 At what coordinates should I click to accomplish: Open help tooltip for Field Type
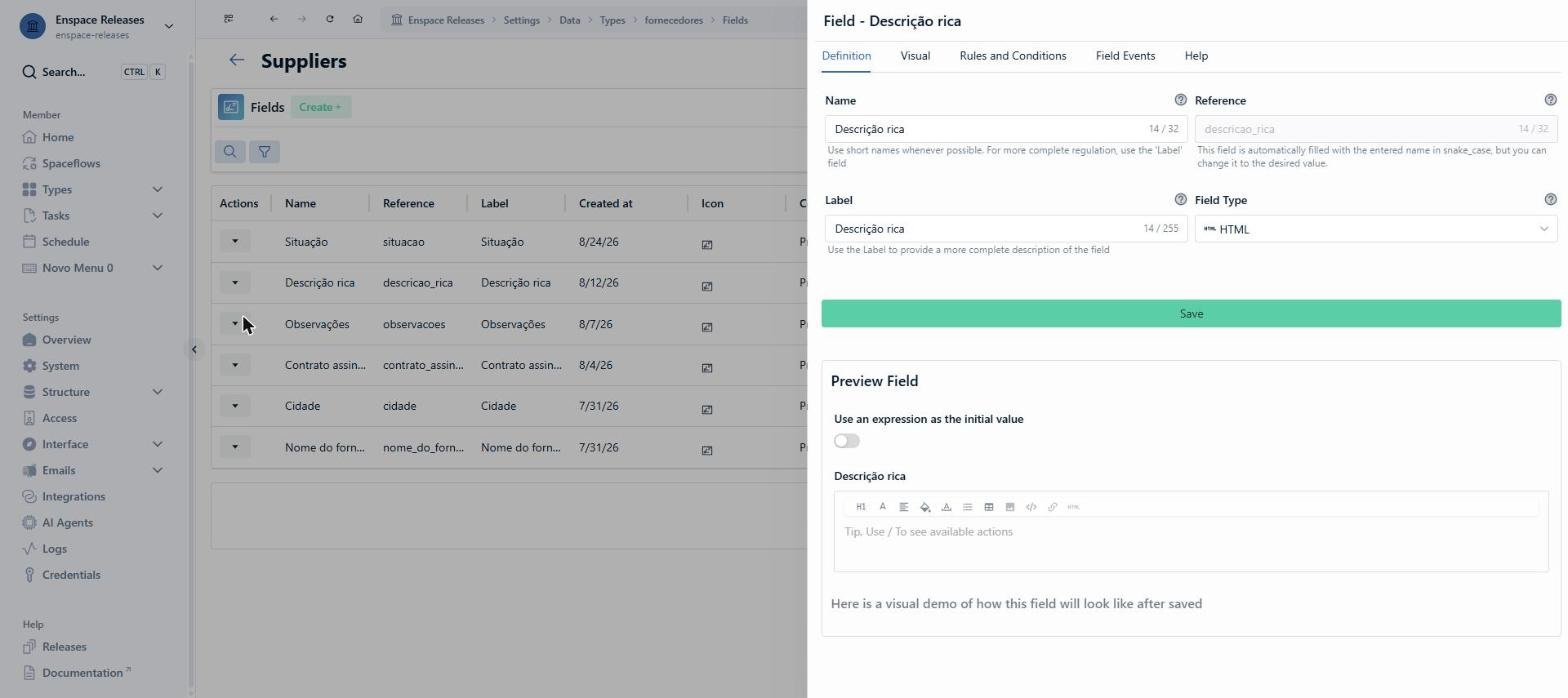coord(1550,200)
